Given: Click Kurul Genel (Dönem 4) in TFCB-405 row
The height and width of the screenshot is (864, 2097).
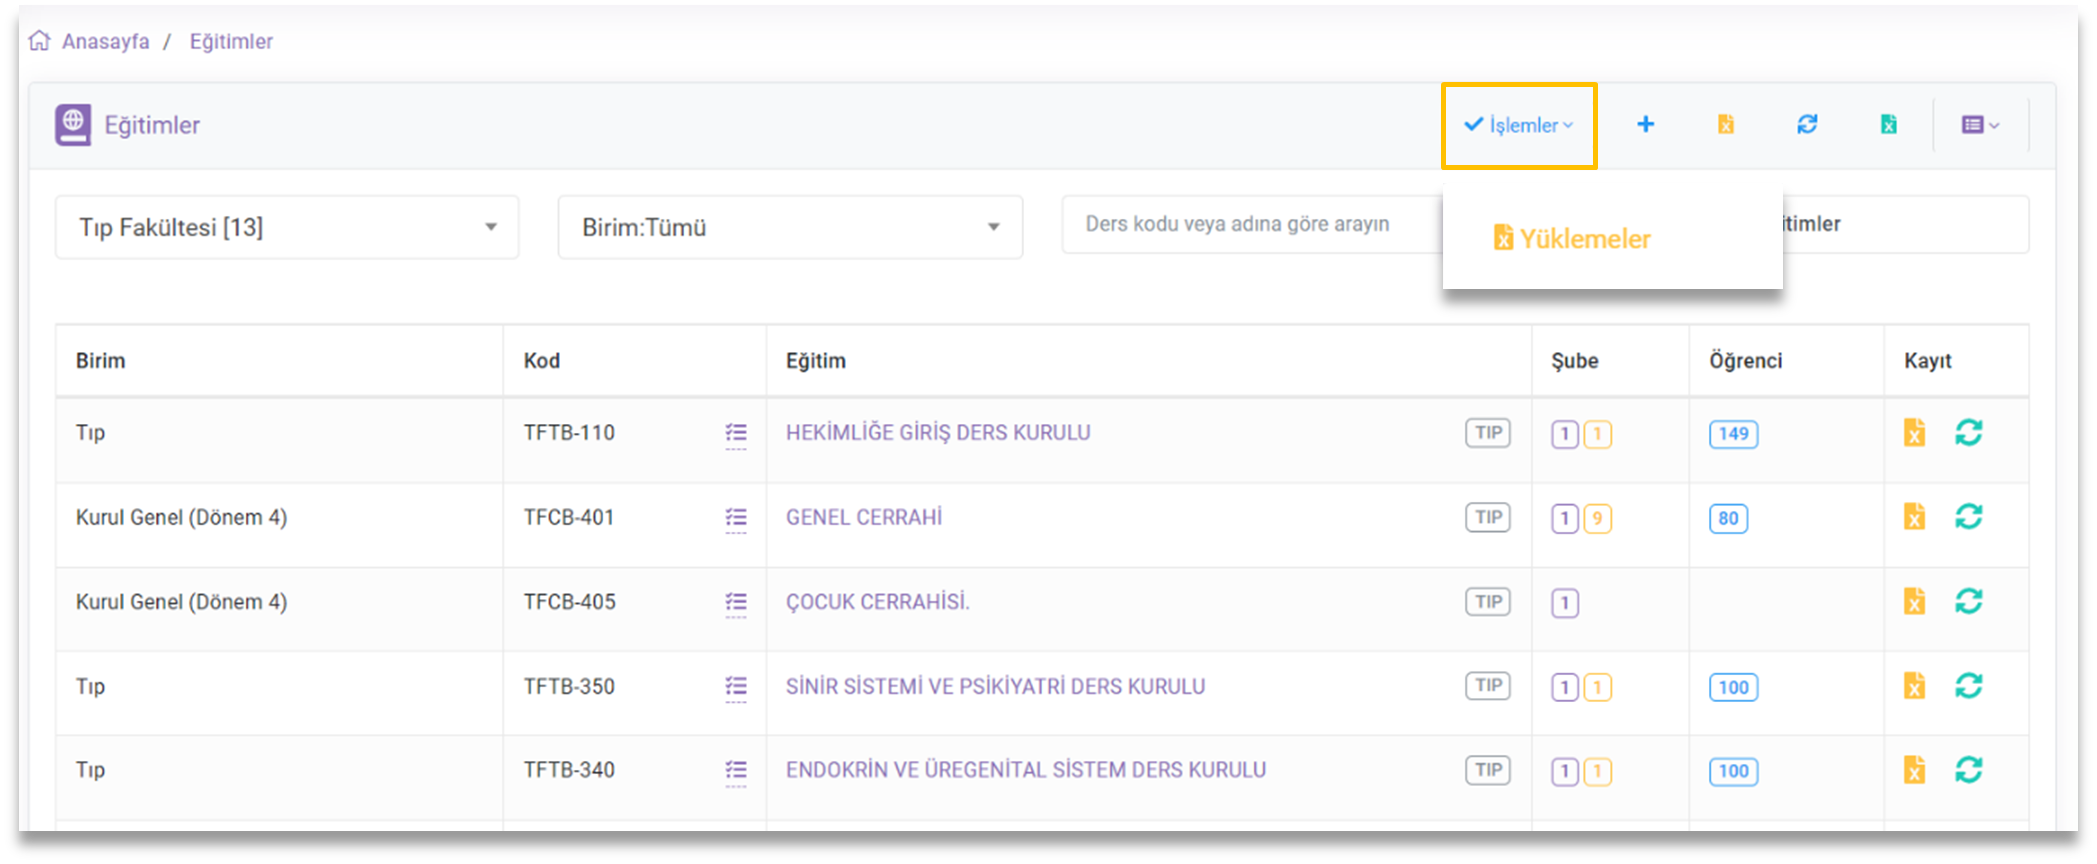Looking at the screenshot, I should 181,602.
